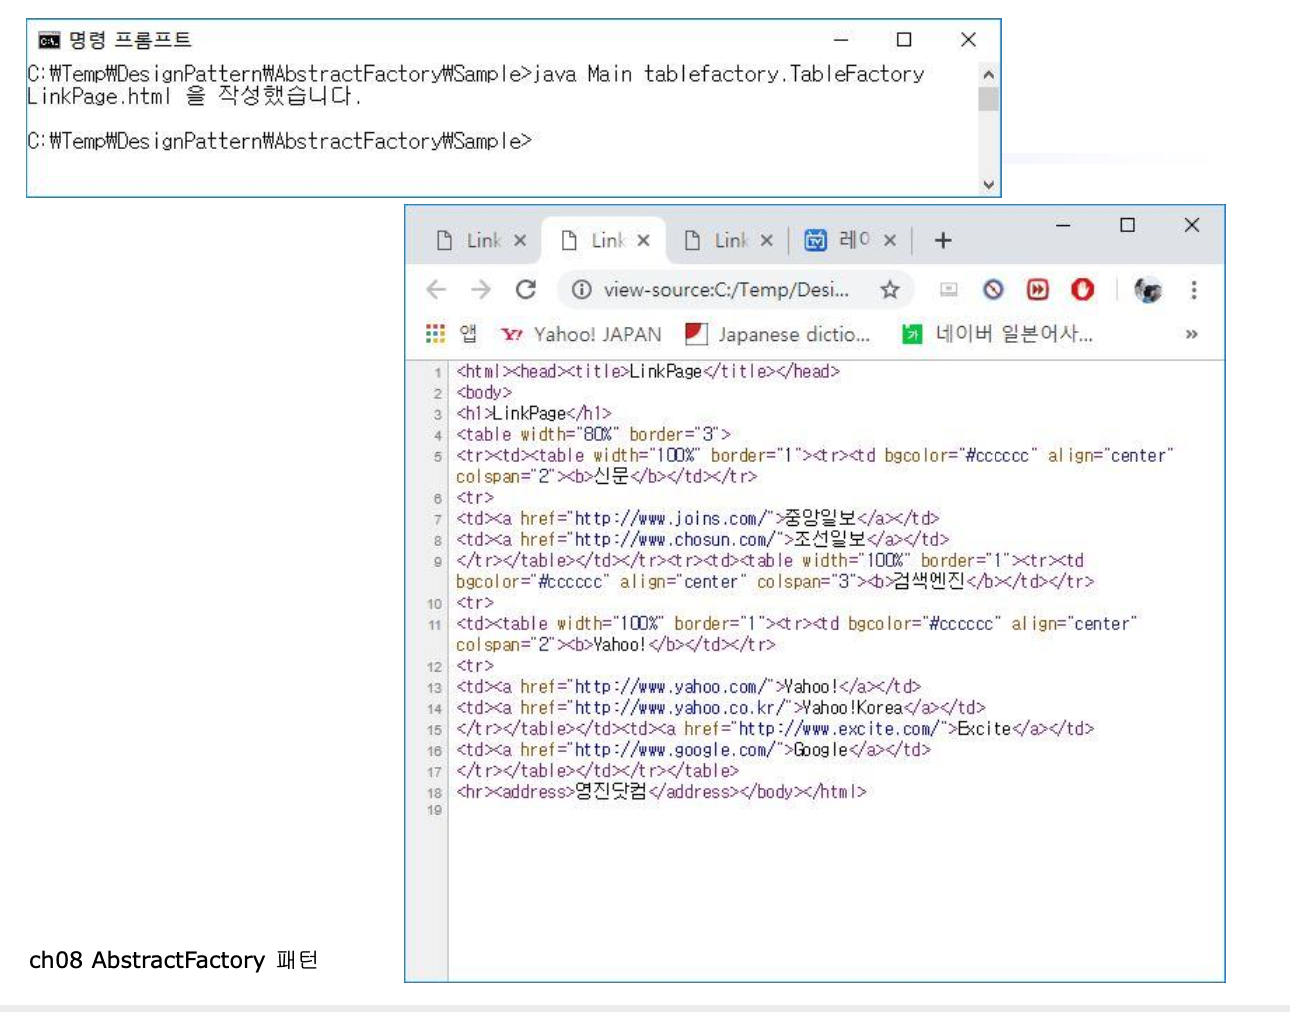This screenshot has height=1012, width=1290.
Task: Click the command prompt scrollbar down arrow
Action: pos(988,185)
